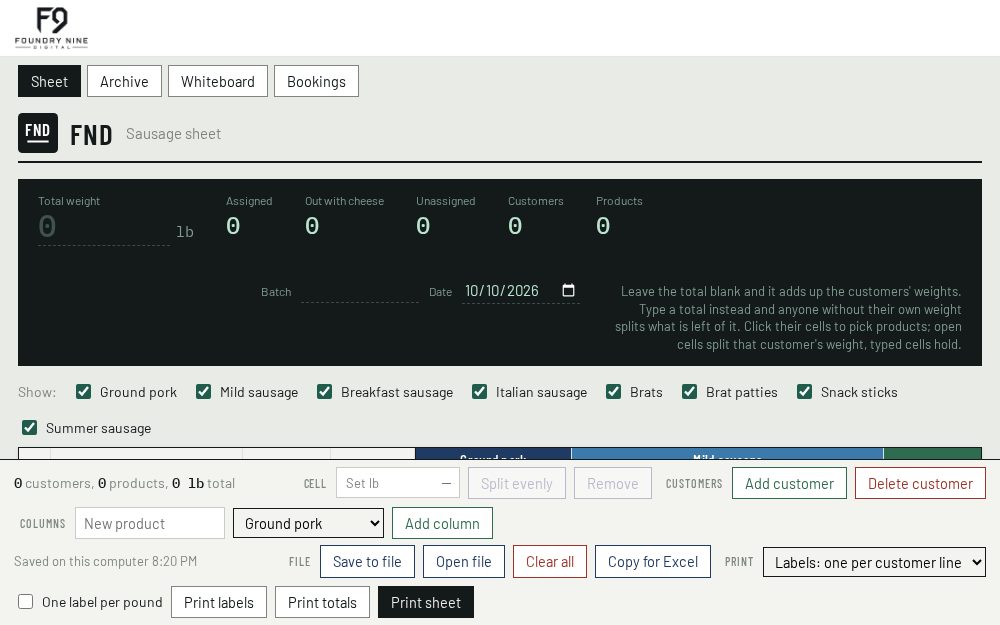Click the Date field 10/10/2026
The image size is (1000, 625).
[520, 291]
